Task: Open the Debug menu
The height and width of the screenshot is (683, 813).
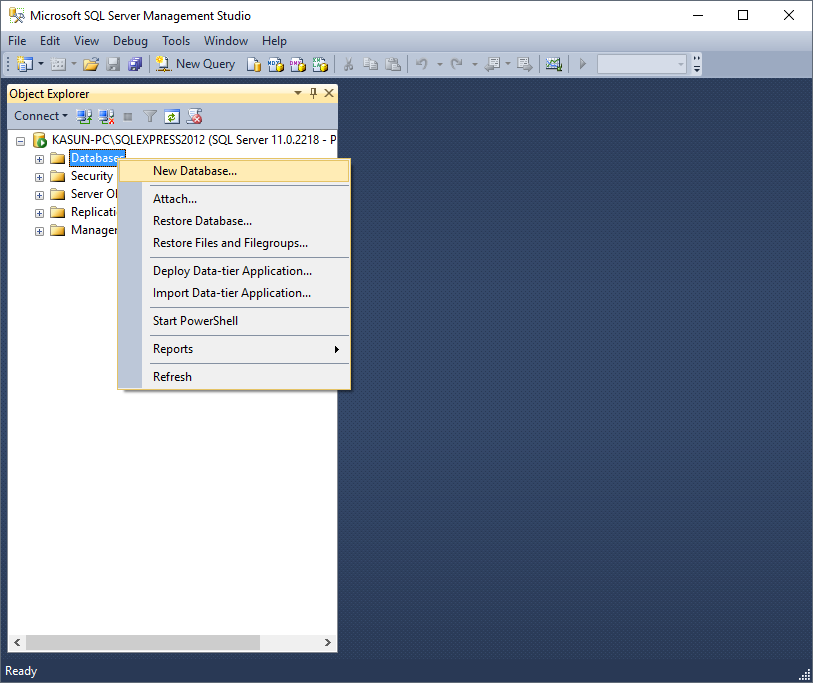Action: 130,40
